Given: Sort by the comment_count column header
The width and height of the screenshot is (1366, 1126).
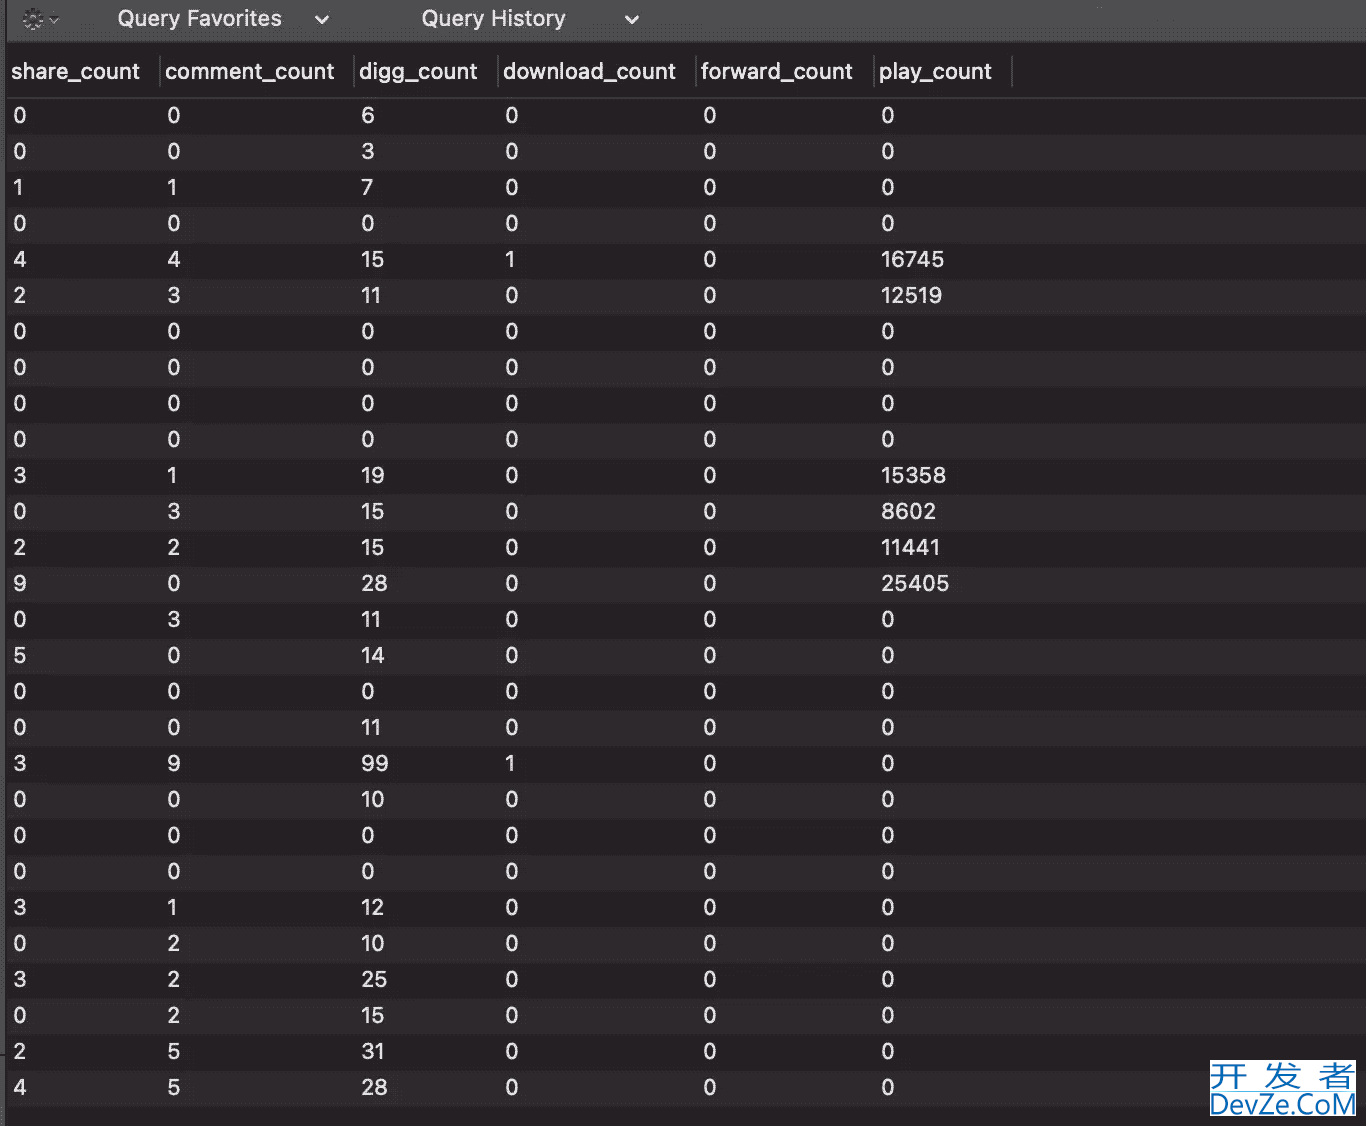Looking at the screenshot, I should [x=250, y=72].
